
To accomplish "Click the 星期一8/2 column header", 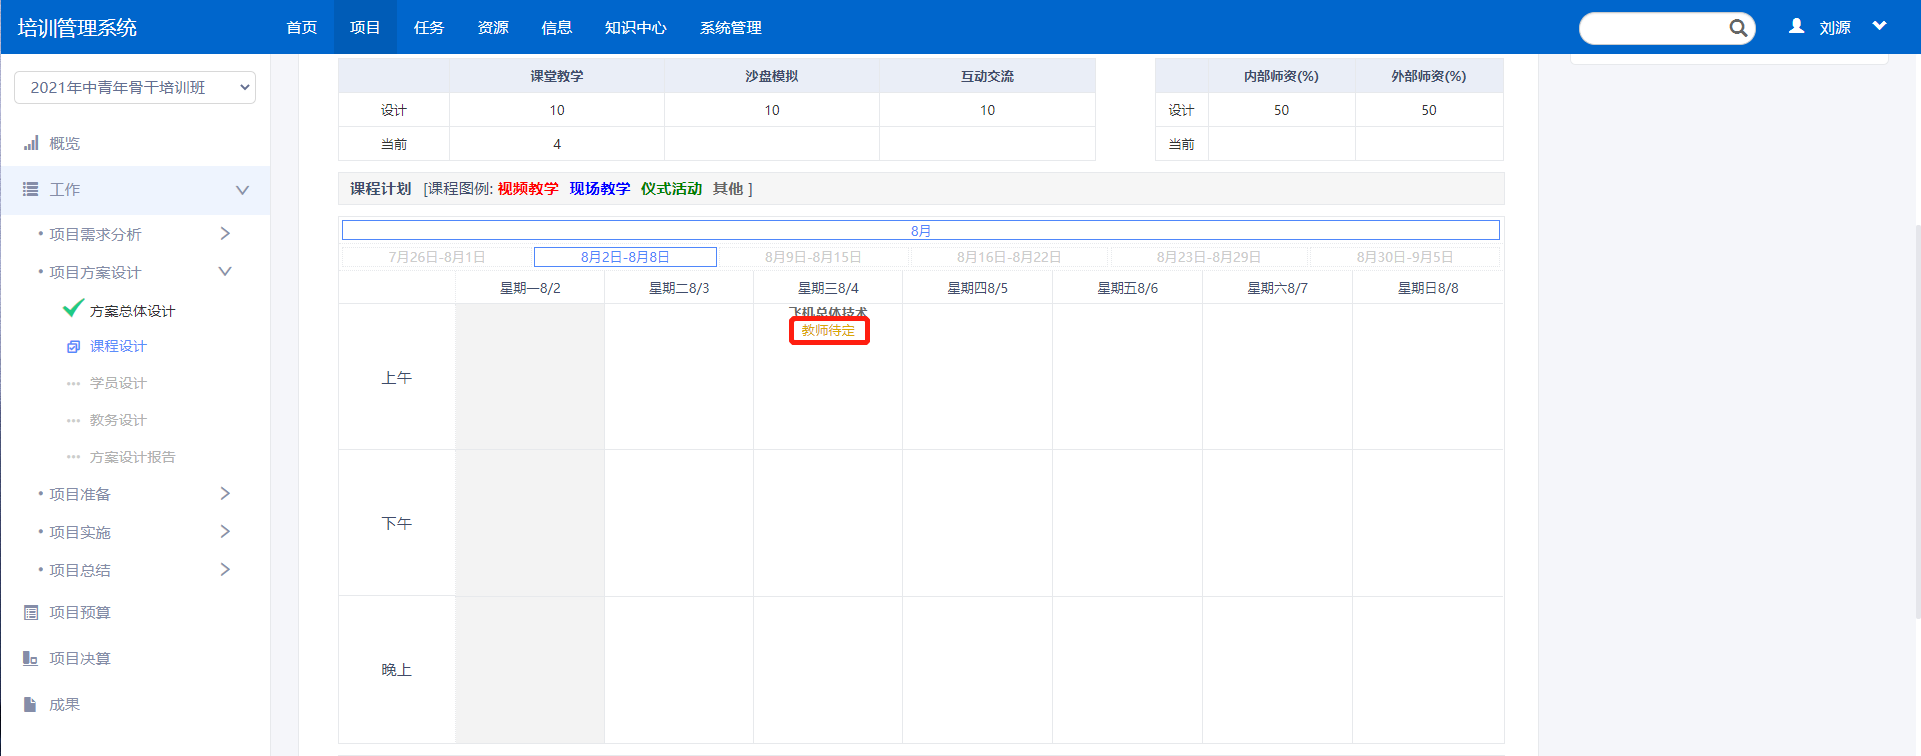I will click(x=530, y=288).
